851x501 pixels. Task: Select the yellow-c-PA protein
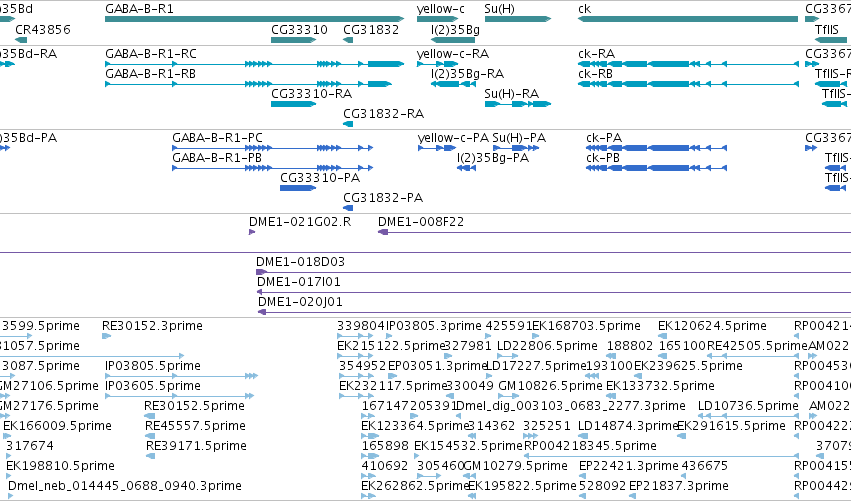437,148
